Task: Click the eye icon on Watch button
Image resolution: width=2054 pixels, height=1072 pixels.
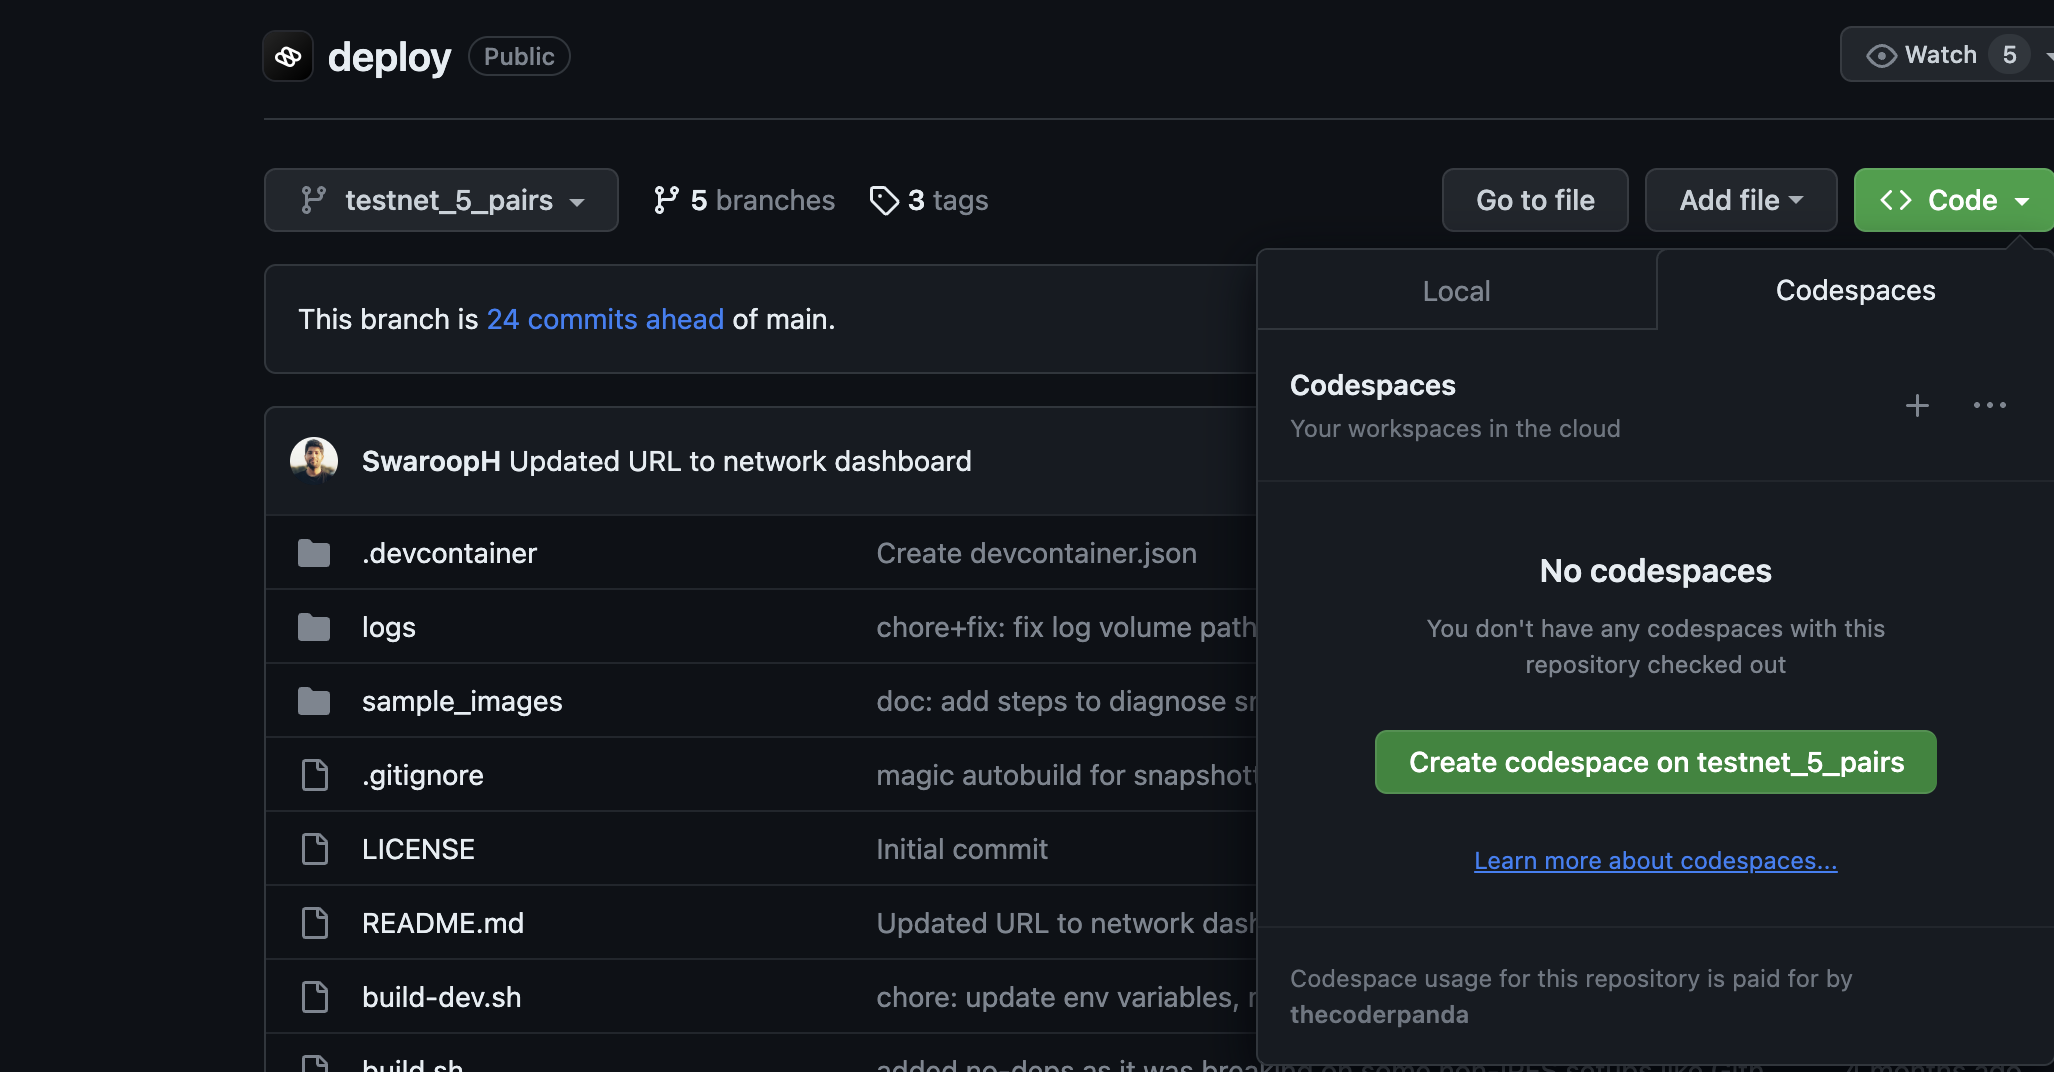Action: [x=1881, y=56]
